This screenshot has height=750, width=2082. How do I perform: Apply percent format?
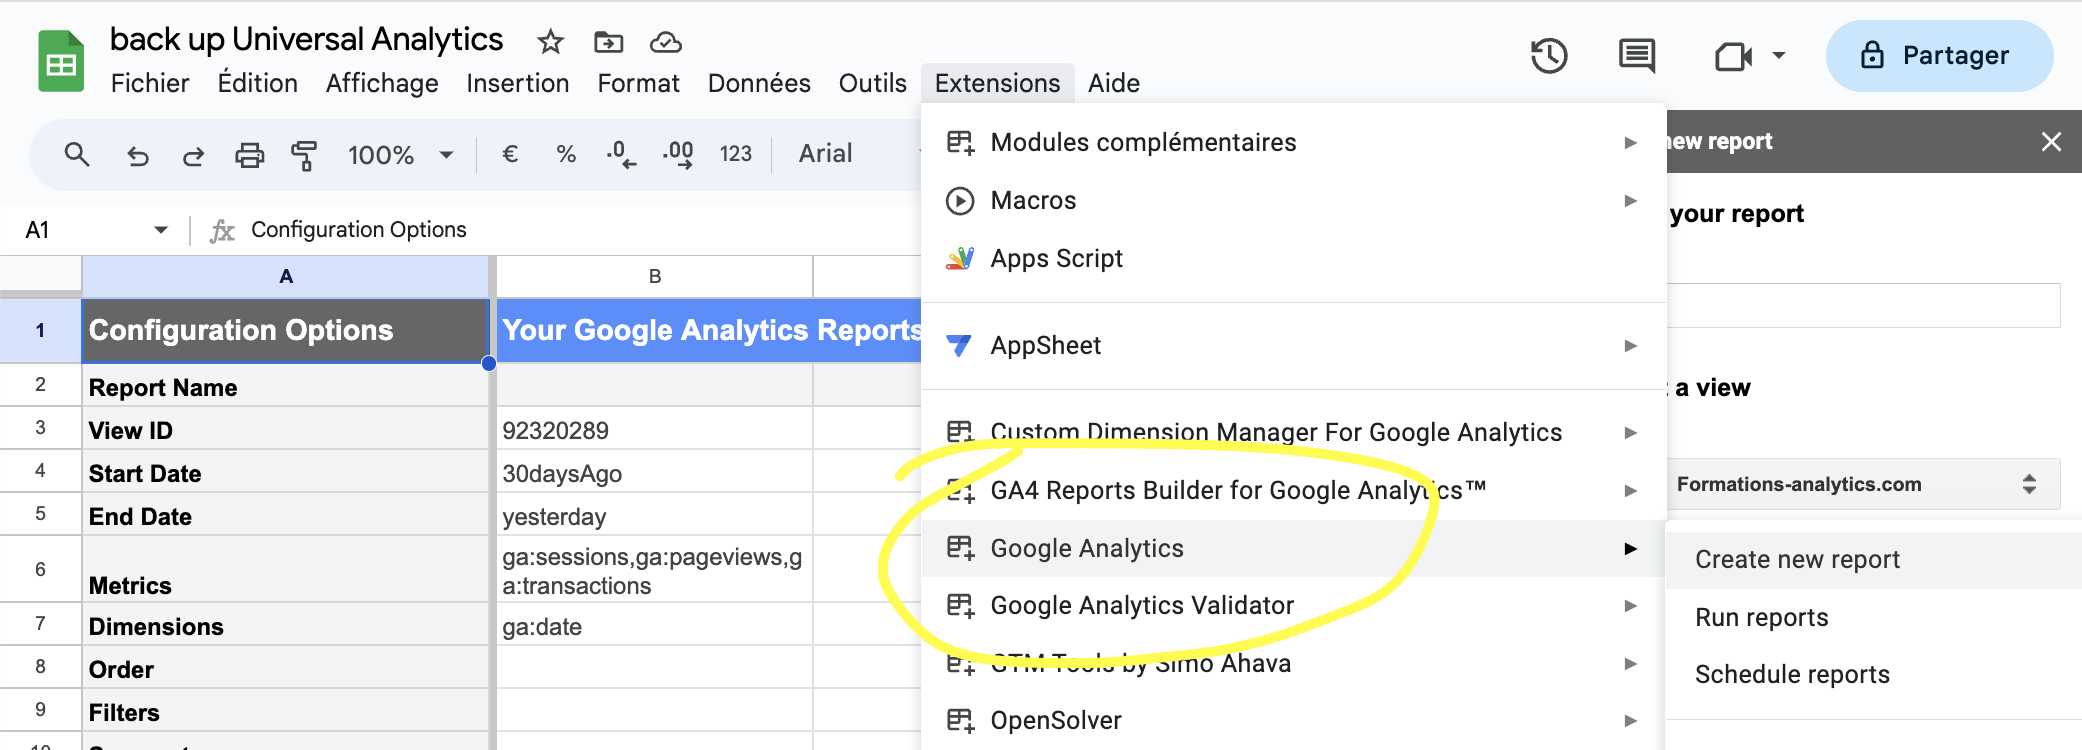click(566, 154)
